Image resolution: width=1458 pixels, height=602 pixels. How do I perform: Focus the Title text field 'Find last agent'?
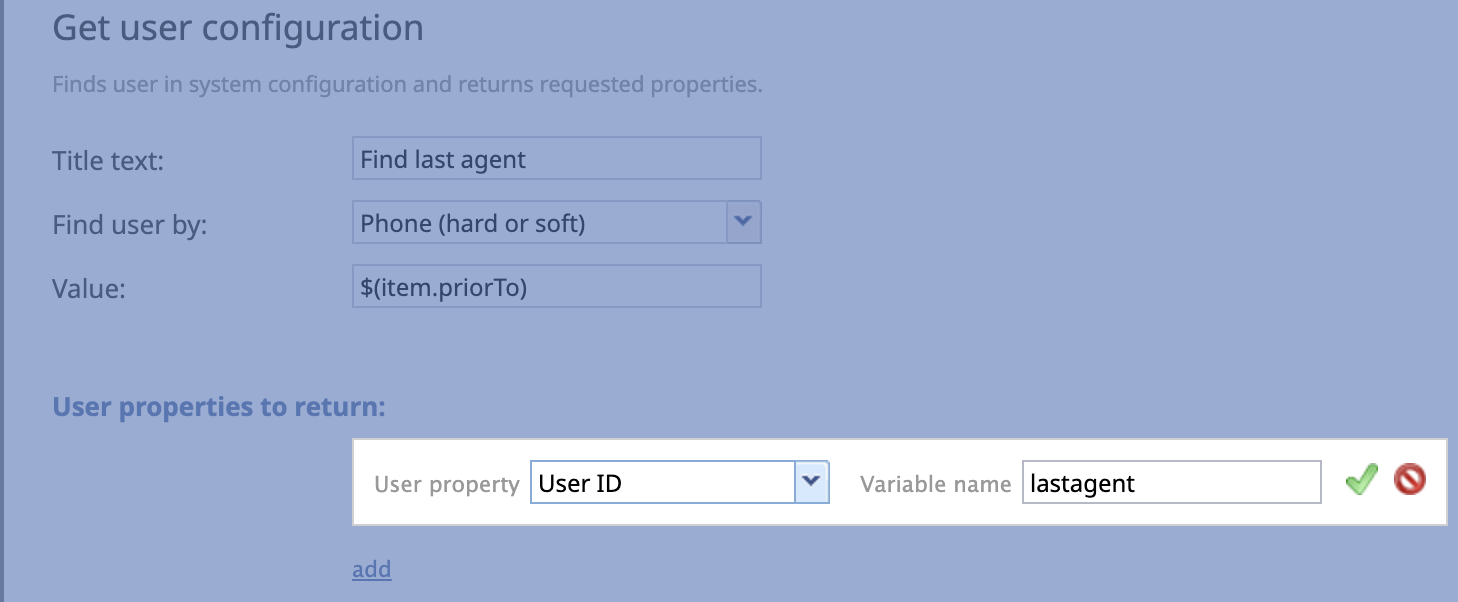coord(557,159)
